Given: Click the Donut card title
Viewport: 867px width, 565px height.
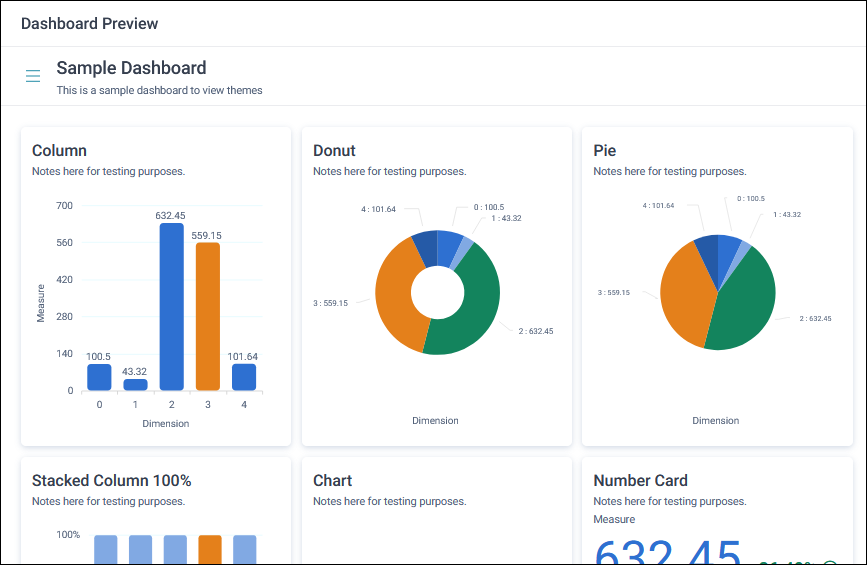Looking at the screenshot, I should 335,150.
